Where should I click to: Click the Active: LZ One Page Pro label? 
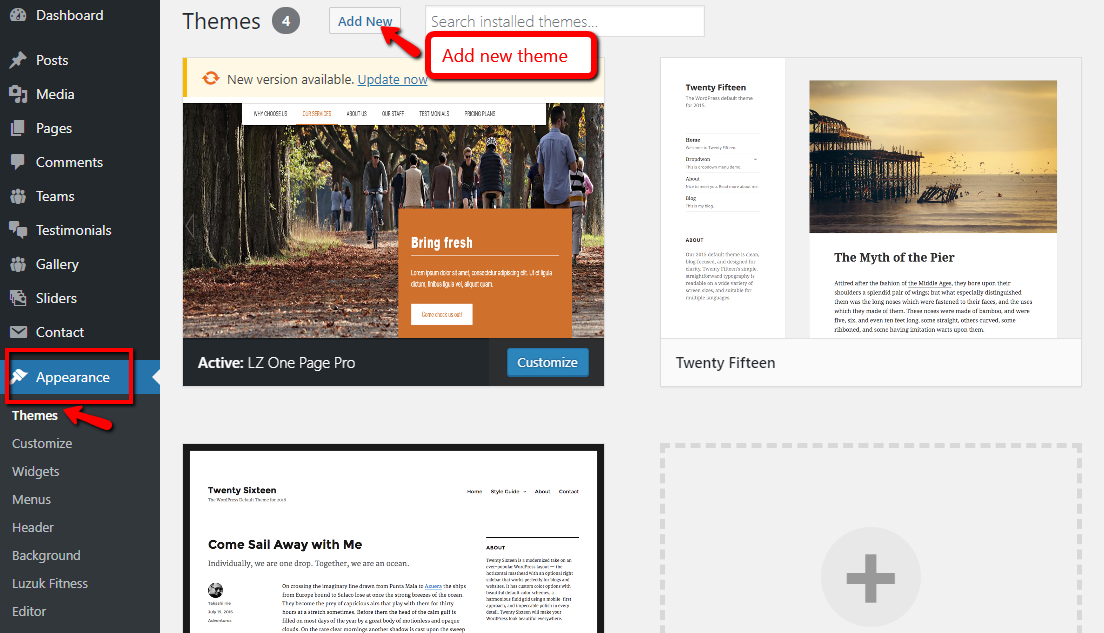(x=276, y=363)
